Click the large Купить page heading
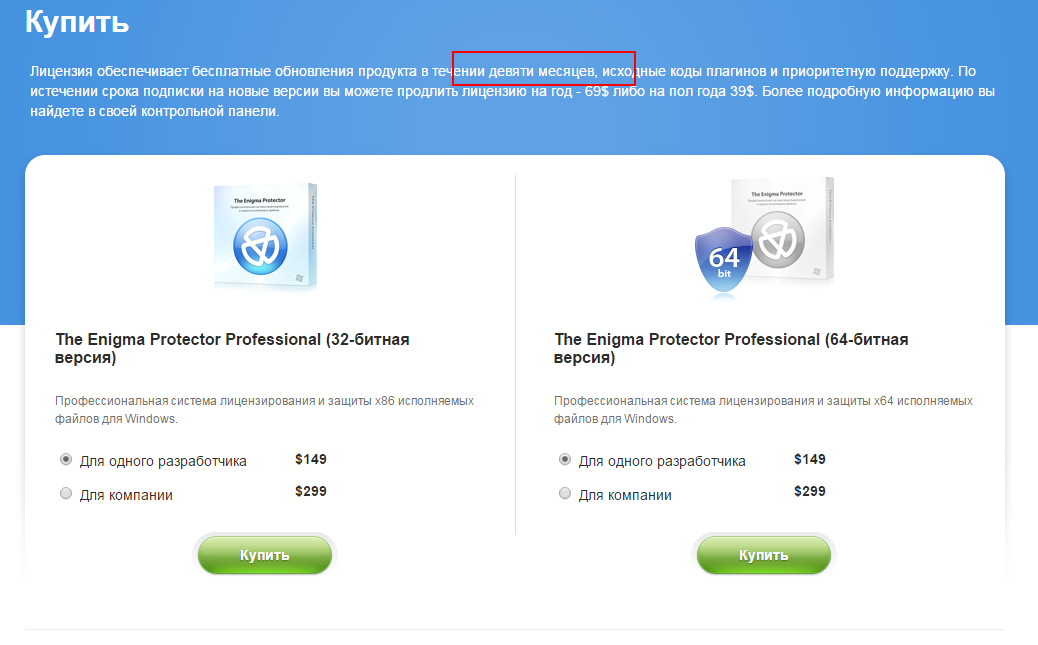This screenshot has height=645, width=1038. point(77,22)
